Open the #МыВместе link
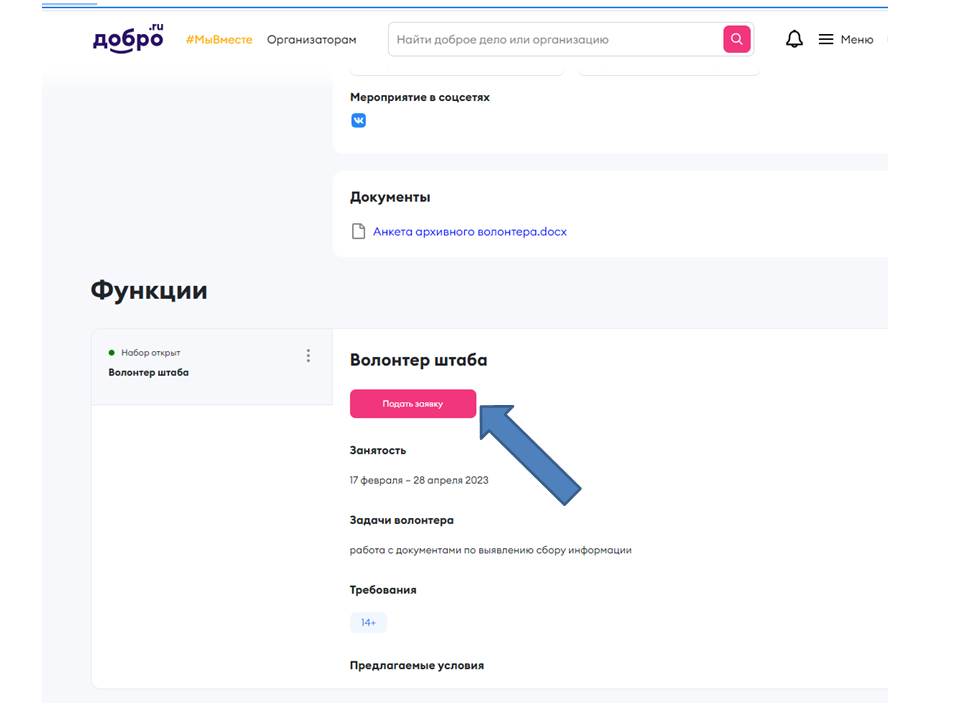This screenshot has height=720, width=960. (219, 40)
